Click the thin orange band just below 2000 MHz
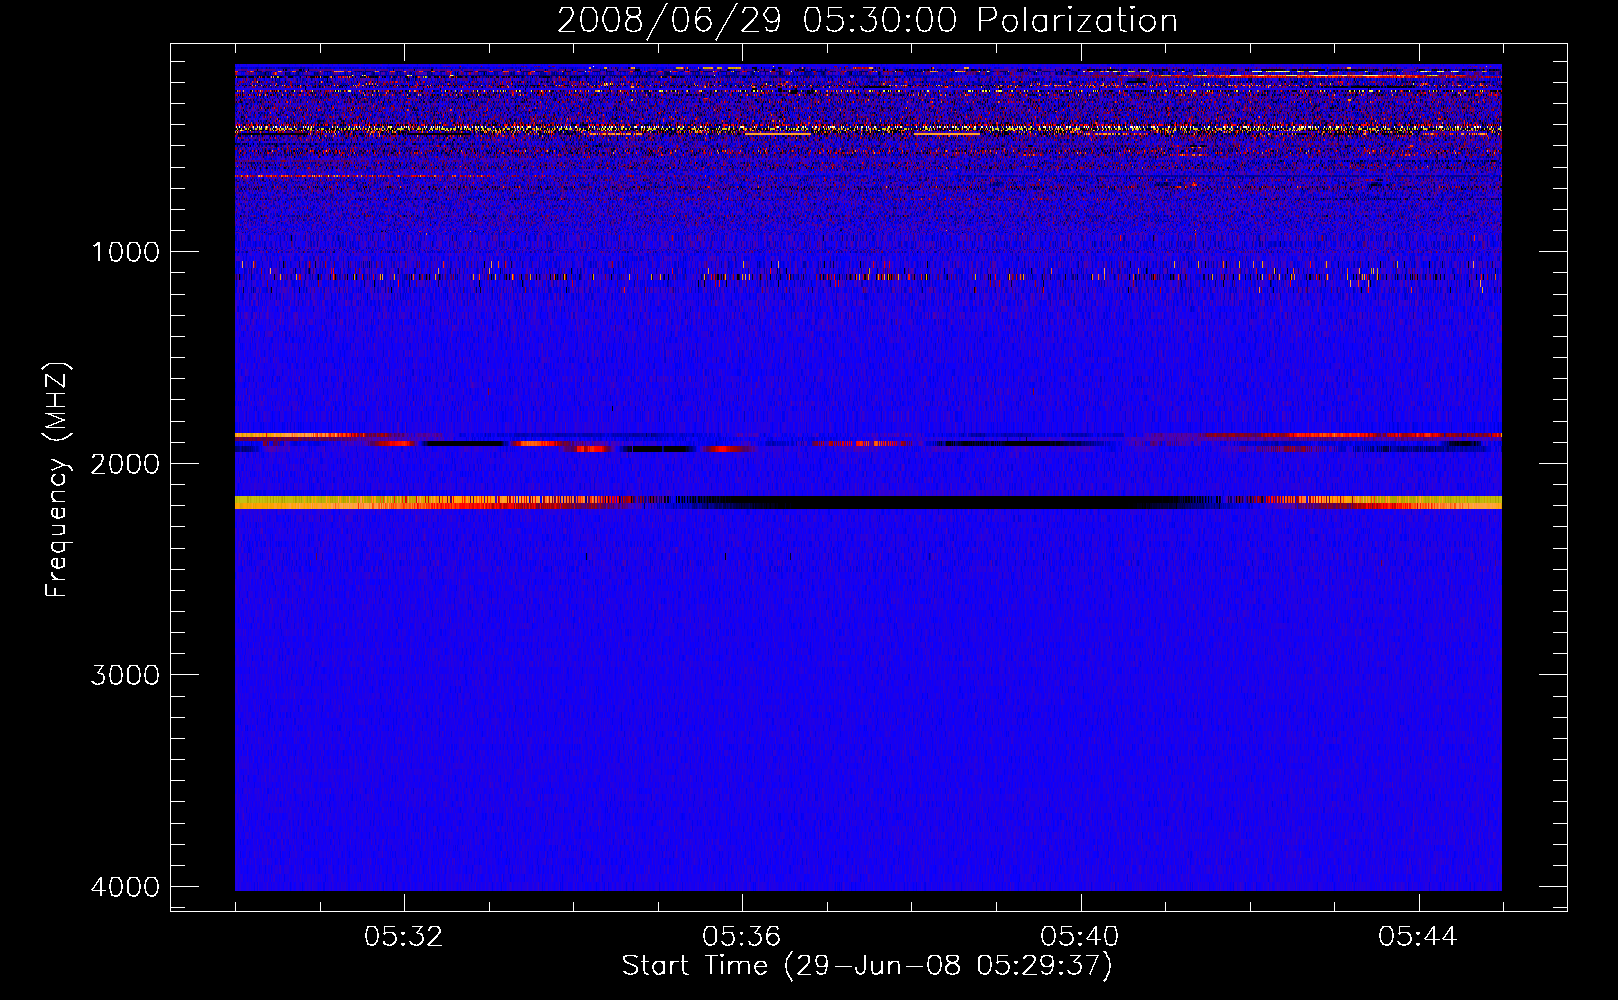Screen dimensions: 1618x1000 (x=868, y=436)
